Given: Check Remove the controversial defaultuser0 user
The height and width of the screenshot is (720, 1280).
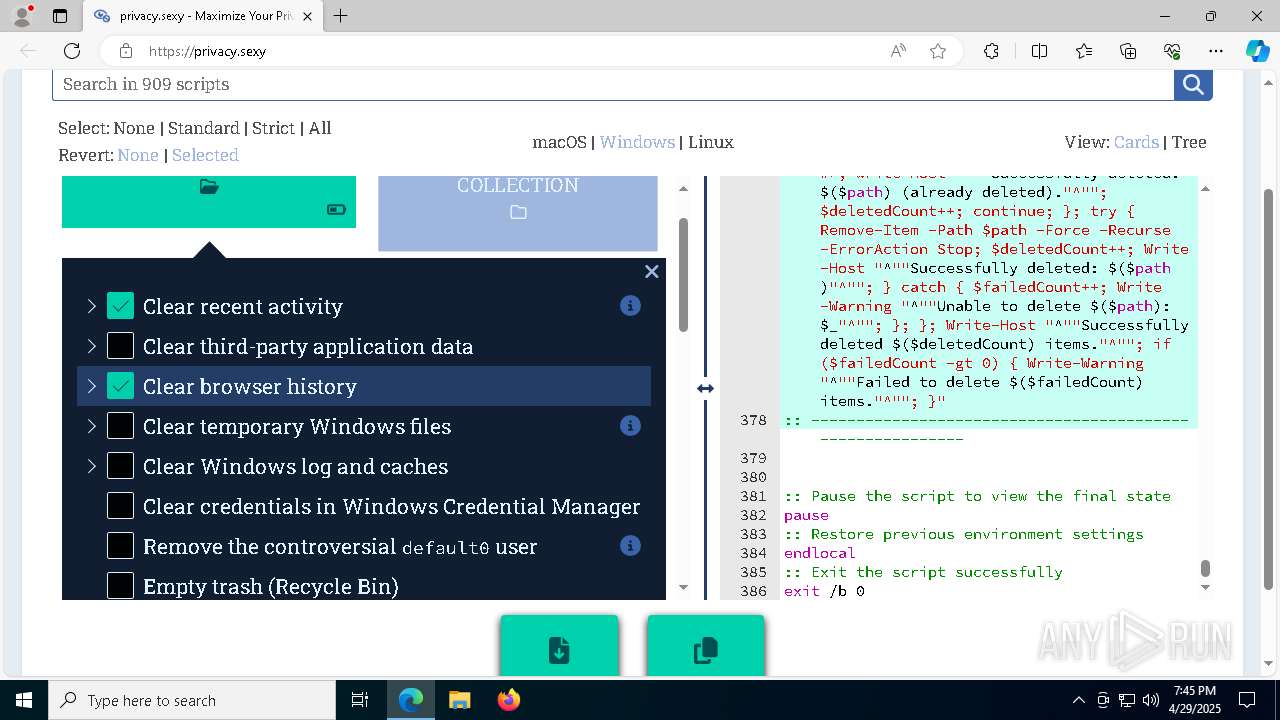Looking at the screenshot, I should [120, 546].
